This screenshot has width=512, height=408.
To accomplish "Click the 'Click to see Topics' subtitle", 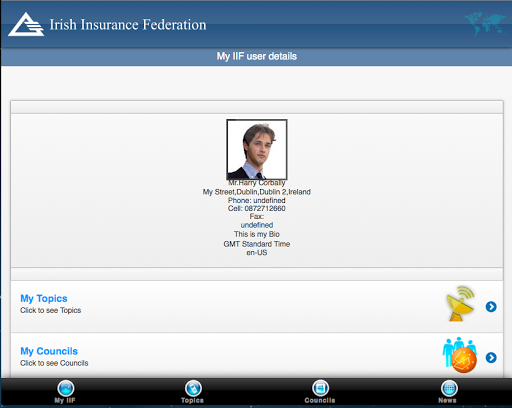I will pos(50,310).
